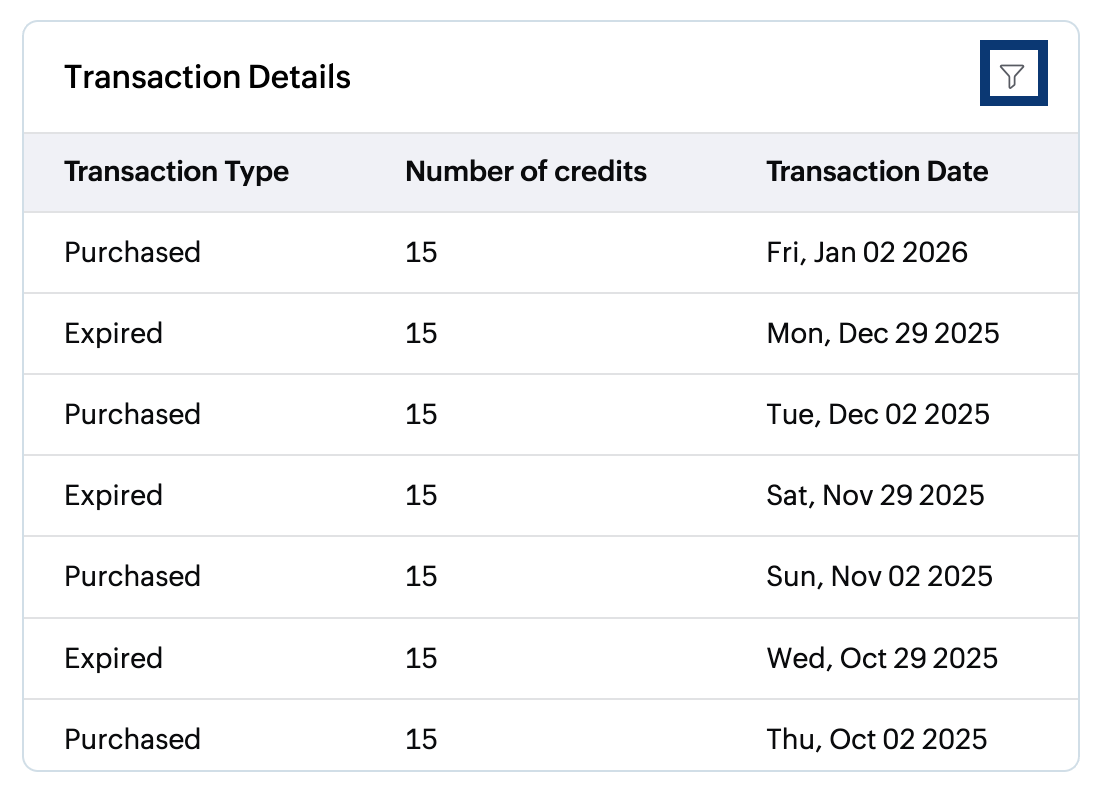Click the Number of credits column header

coord(526,172)
